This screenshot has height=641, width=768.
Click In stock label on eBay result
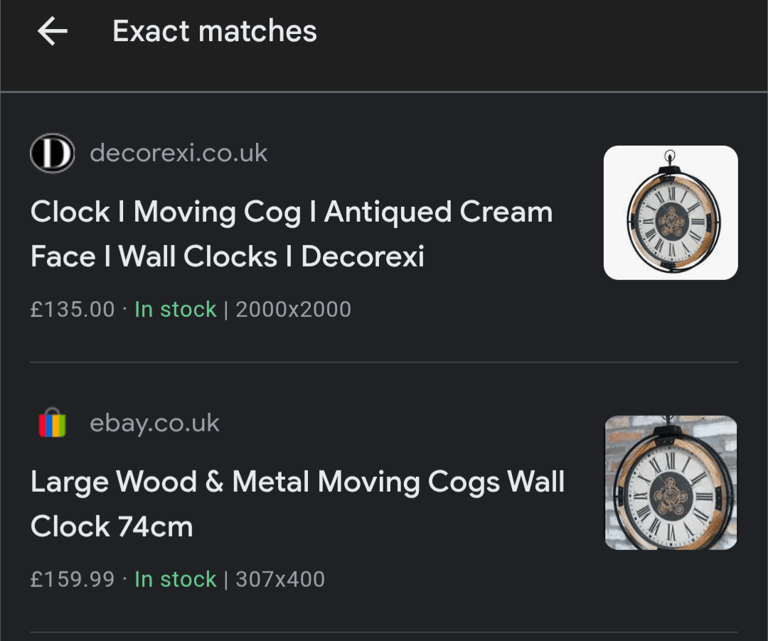[x=175, y=579]
